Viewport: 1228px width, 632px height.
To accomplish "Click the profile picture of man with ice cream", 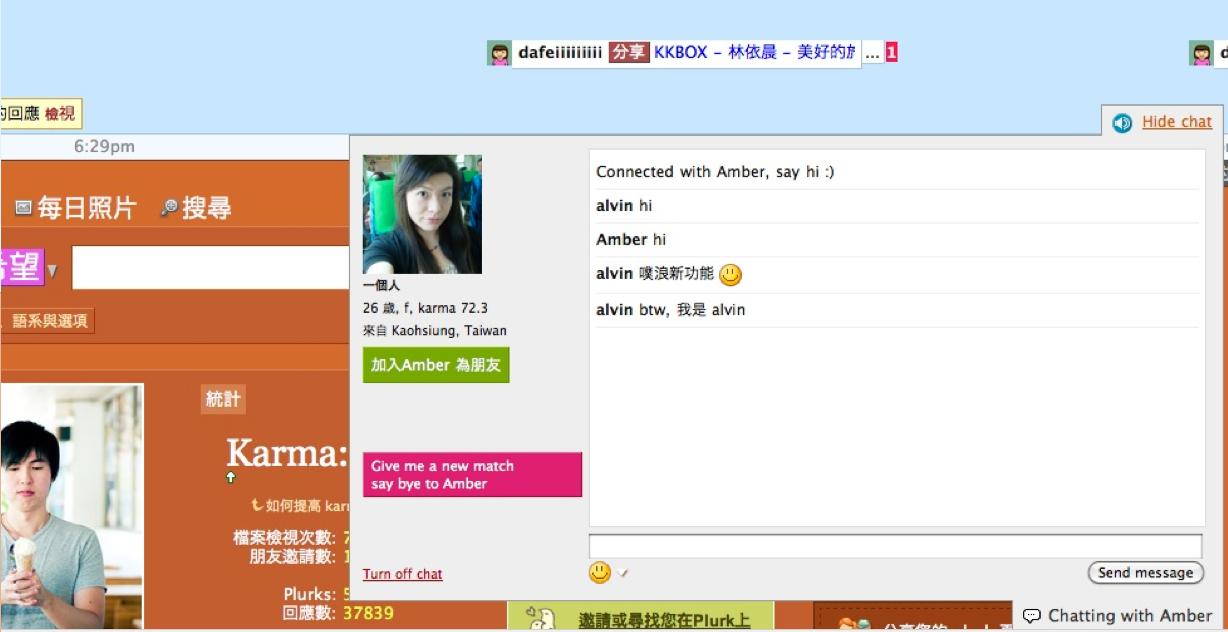I will pos(71,507).
